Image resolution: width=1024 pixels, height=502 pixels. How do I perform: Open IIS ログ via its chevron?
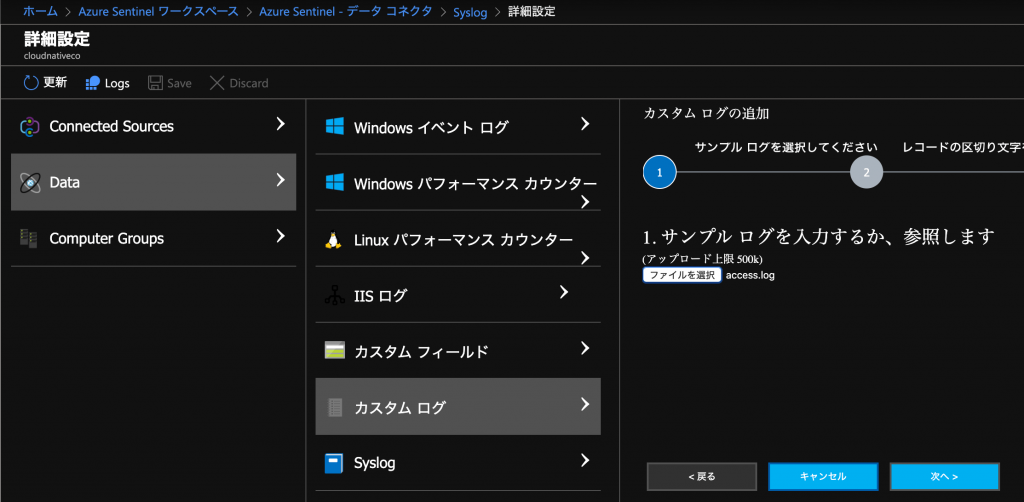click(564, 292)
